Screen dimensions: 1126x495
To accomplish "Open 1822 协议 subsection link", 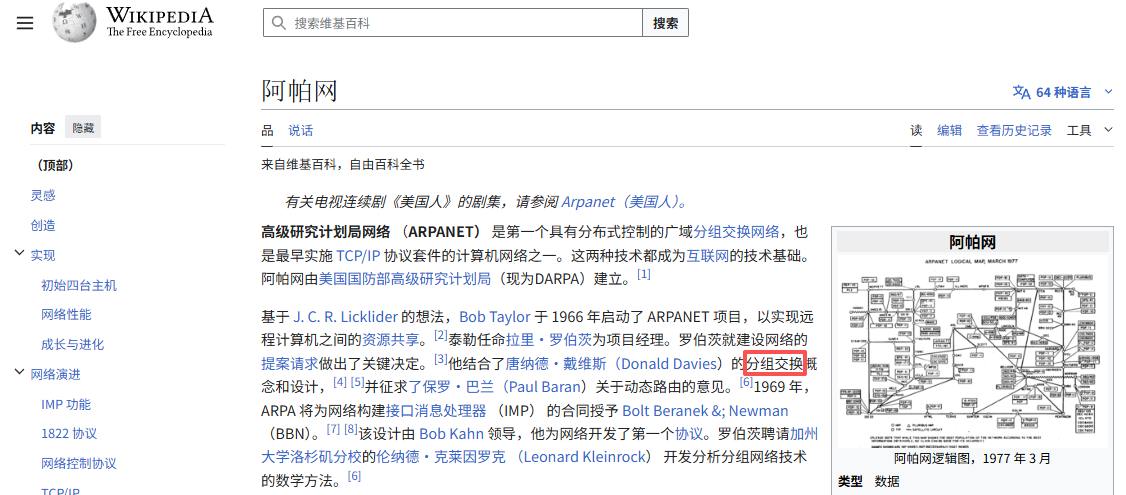I will pyautogui.click(x=69, y=434).
